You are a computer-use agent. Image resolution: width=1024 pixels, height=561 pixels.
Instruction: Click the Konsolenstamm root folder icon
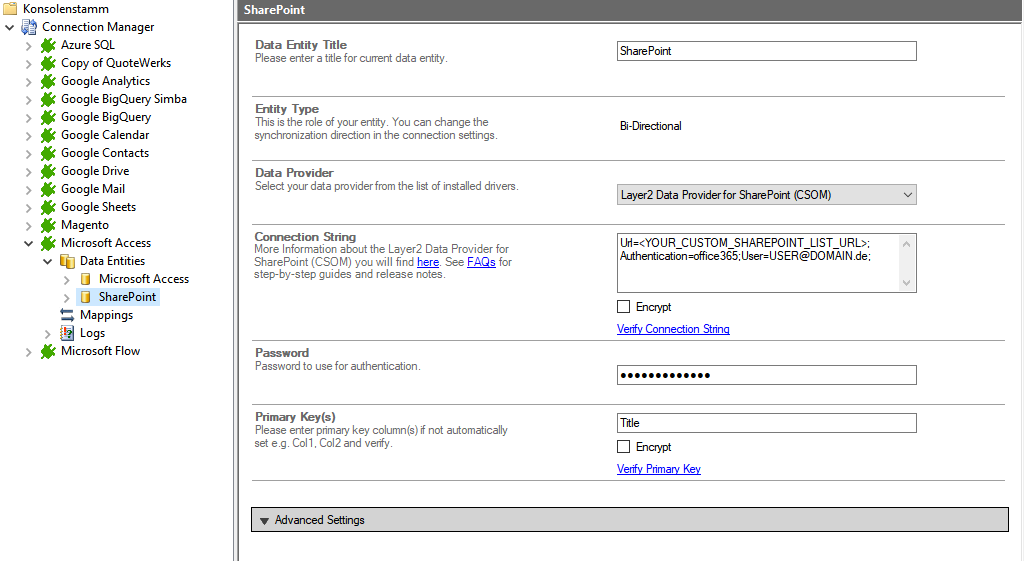[x=10, y=8]
